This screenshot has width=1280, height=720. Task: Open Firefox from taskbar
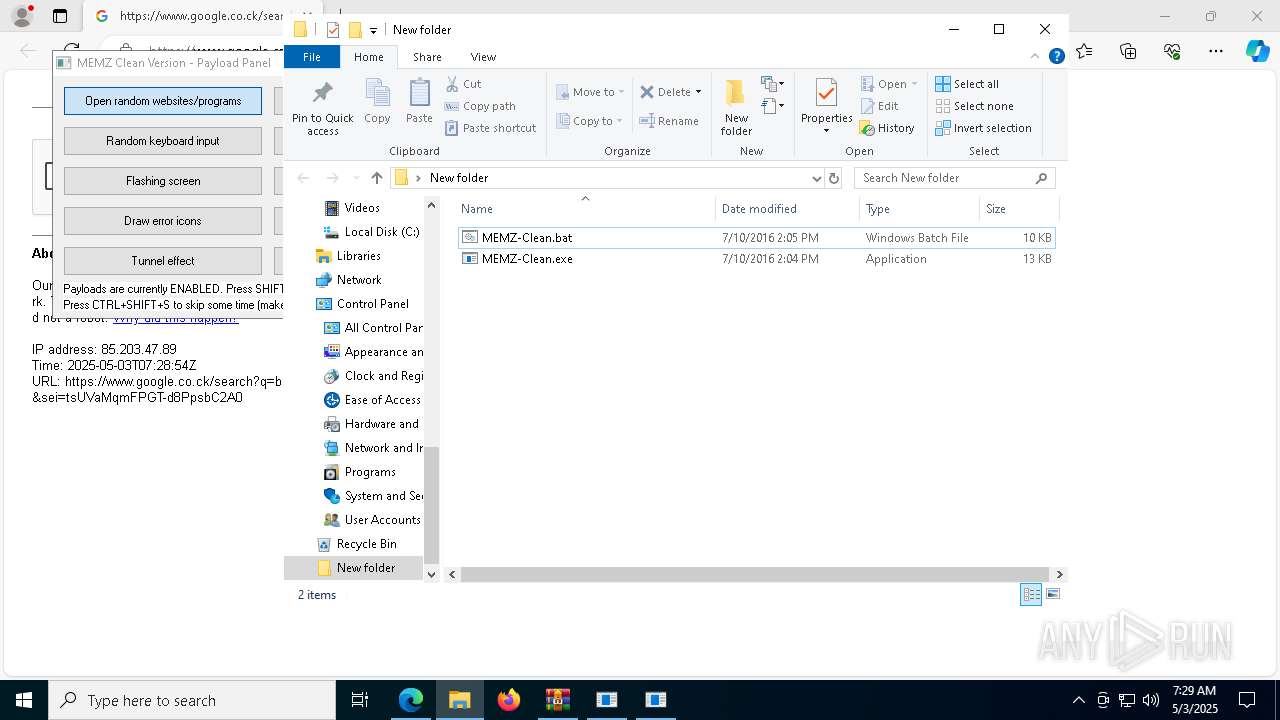(x=509, y=700)
